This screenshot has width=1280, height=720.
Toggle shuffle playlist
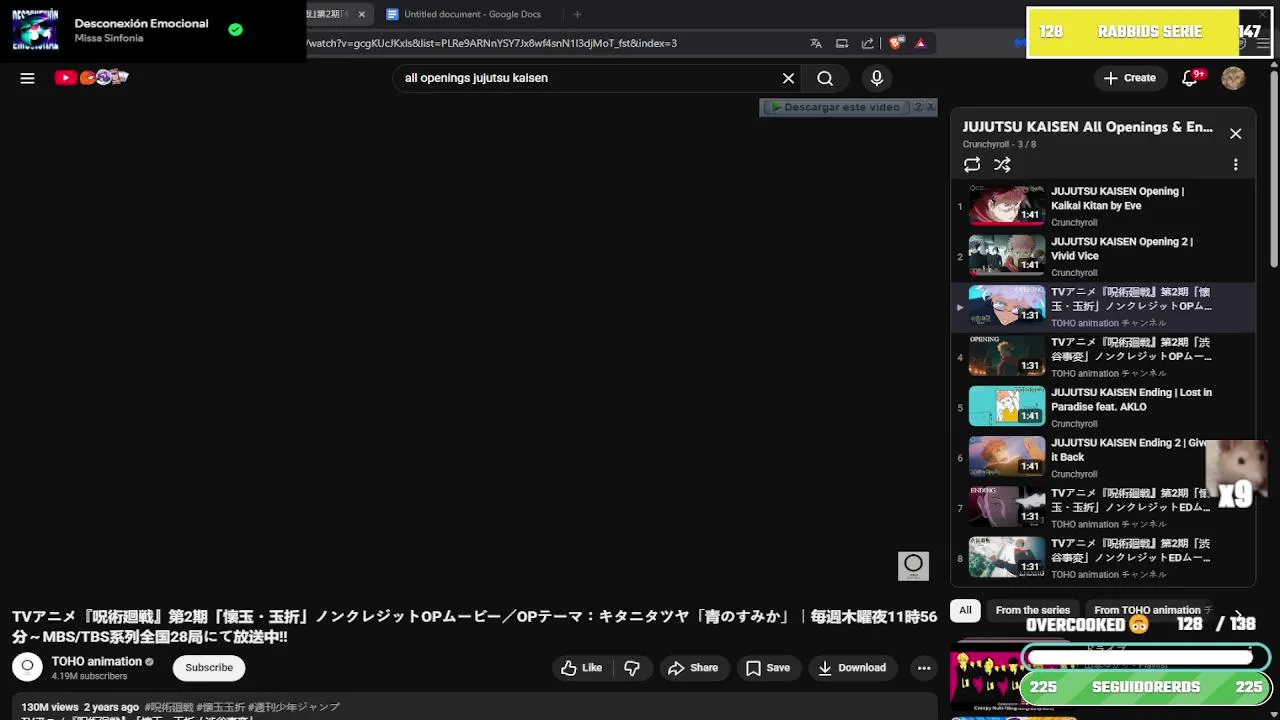click(1002, 165)
